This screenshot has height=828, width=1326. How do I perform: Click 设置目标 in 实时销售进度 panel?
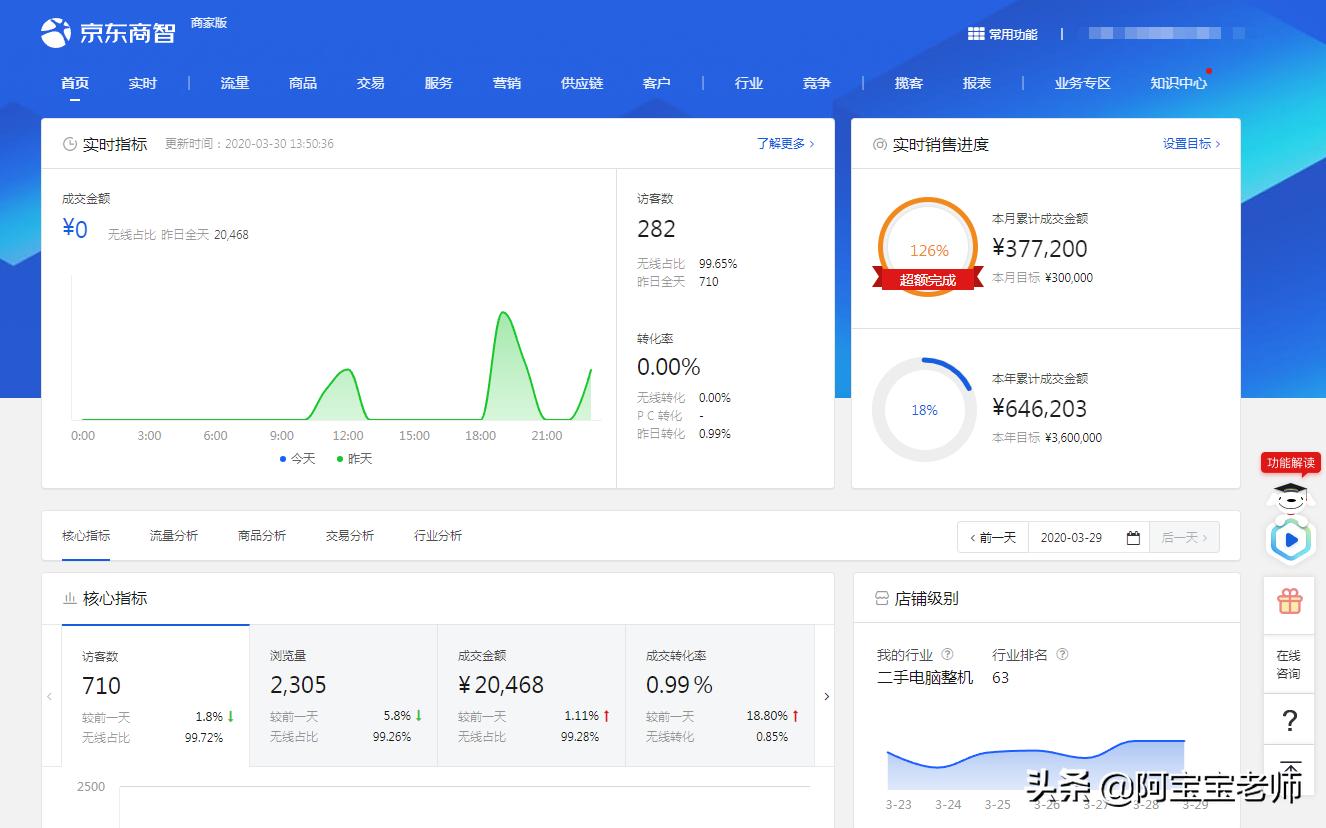(1188, 143)
